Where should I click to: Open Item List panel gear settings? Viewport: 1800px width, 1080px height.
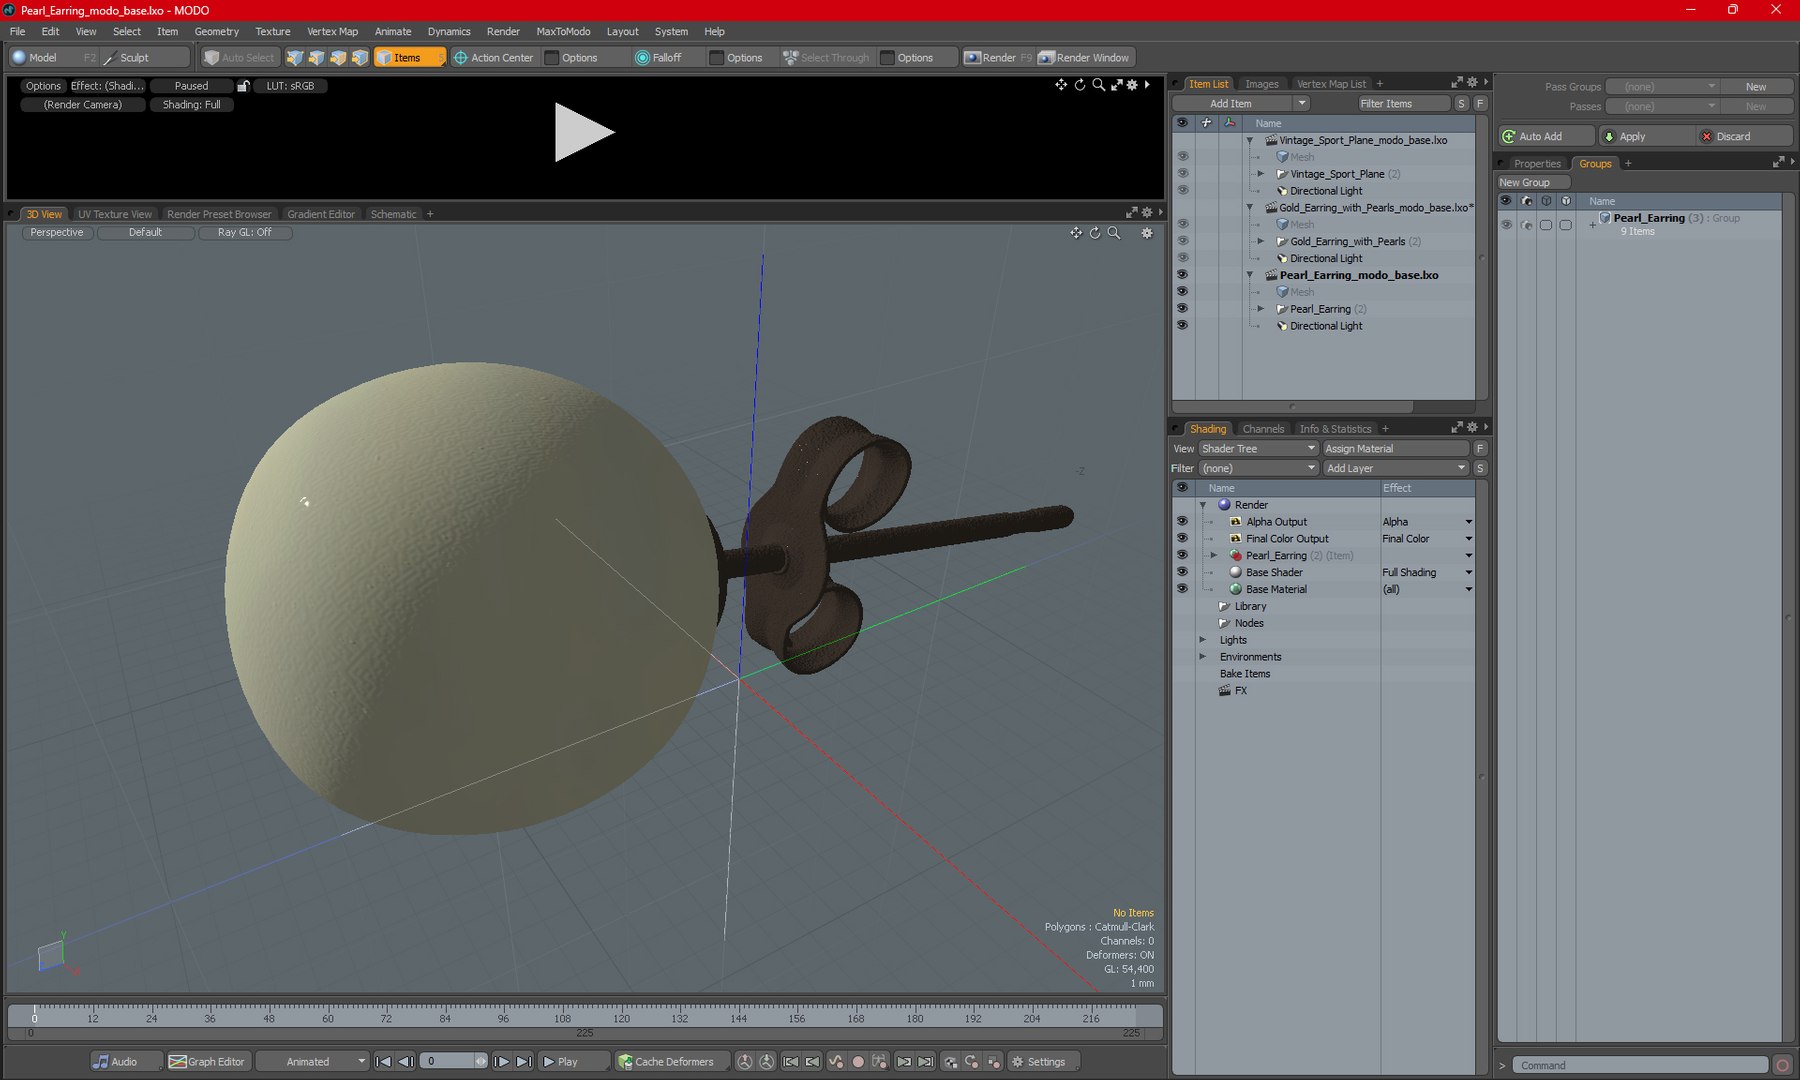coord(1472,83)
